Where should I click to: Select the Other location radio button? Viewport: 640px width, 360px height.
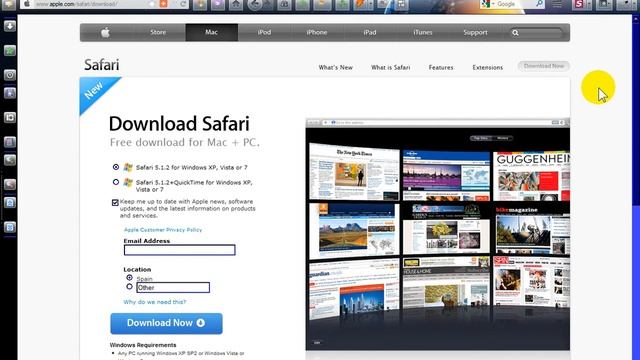tap(129, 287)
